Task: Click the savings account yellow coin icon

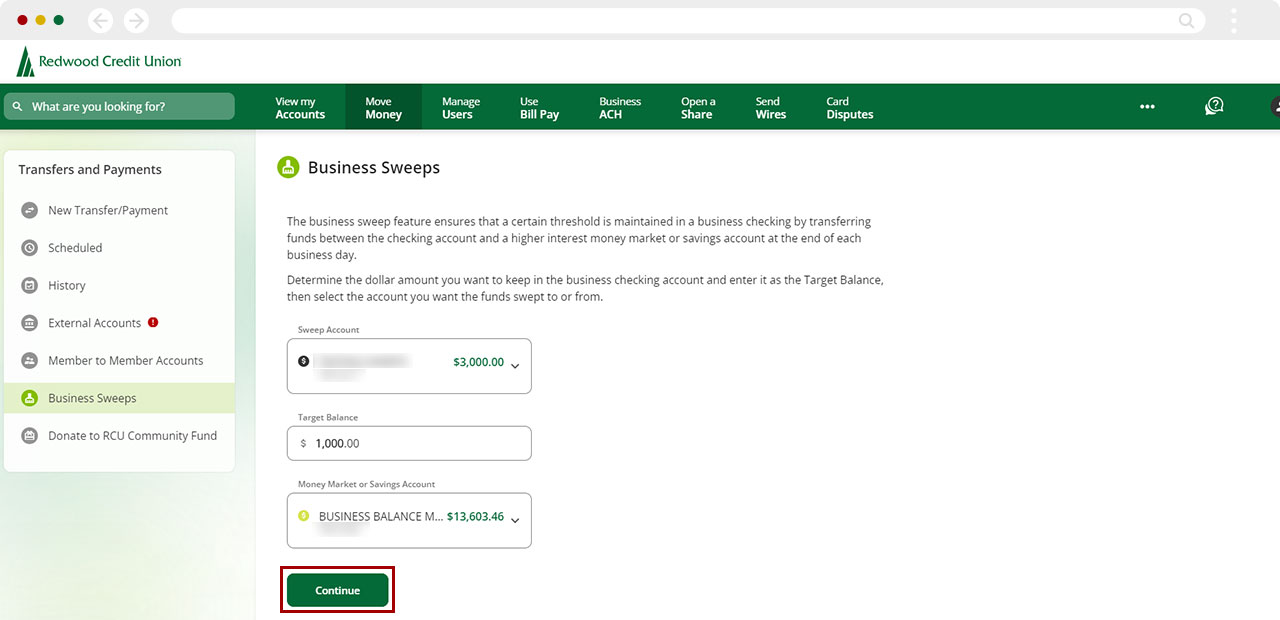Action: click(304, 516)
